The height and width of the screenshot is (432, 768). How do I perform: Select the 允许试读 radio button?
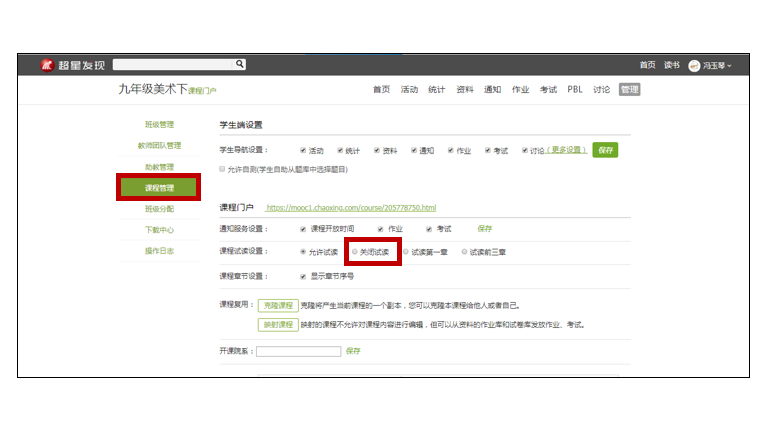click(303, 252)
